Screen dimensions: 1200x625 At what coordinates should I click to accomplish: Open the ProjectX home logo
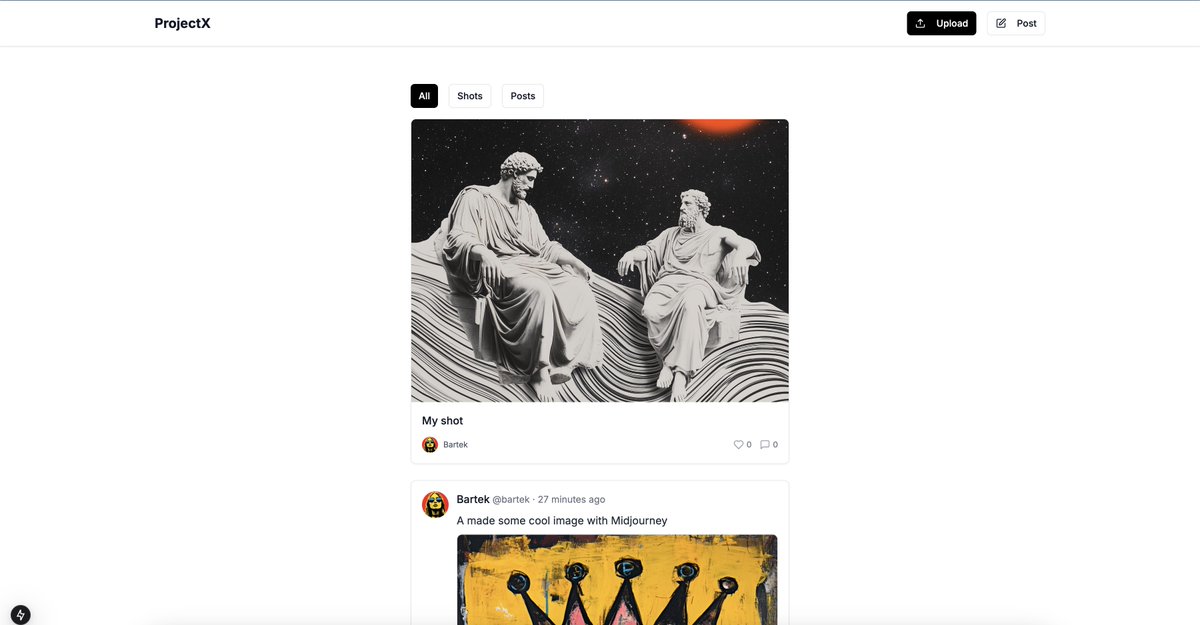182,23
